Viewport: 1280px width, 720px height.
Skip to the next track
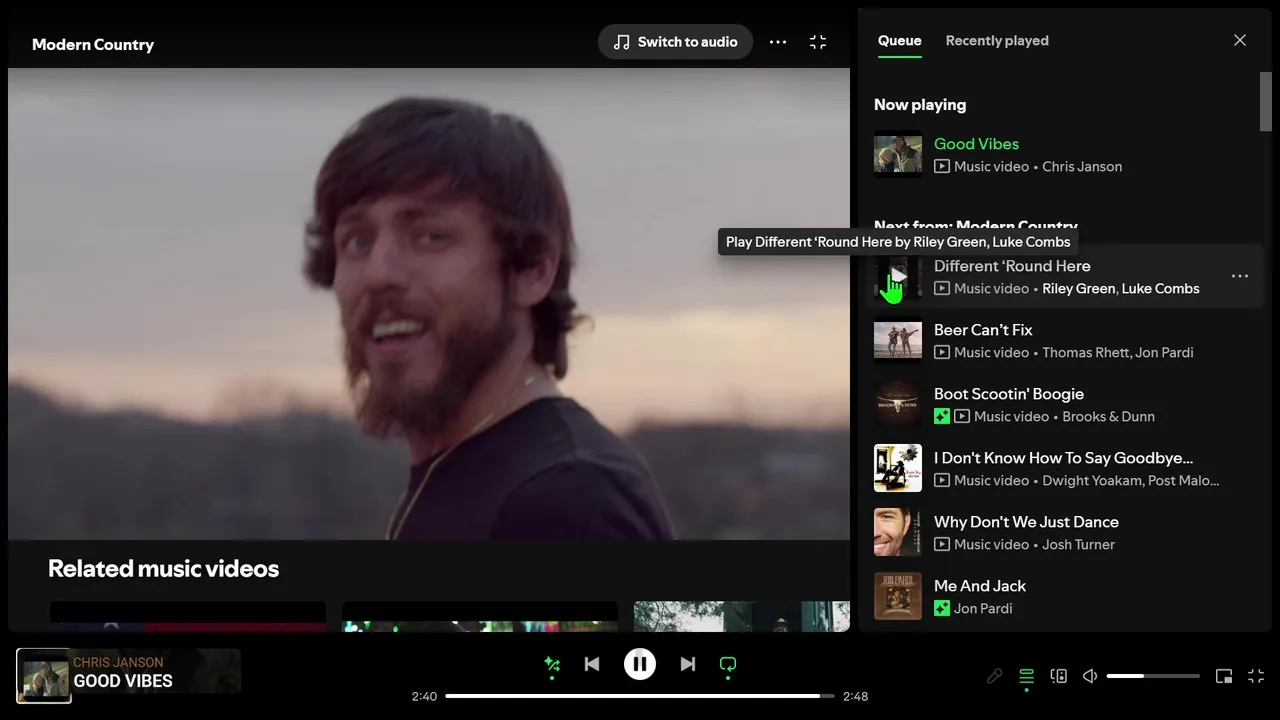click(688, 664)
